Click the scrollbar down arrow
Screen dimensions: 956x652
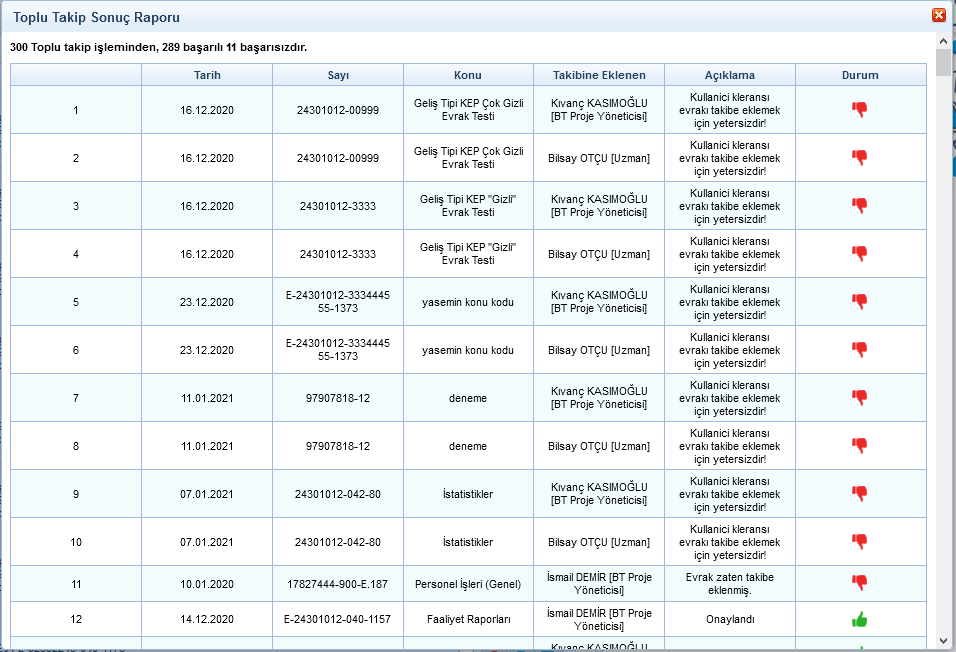(x=944, y=640)
